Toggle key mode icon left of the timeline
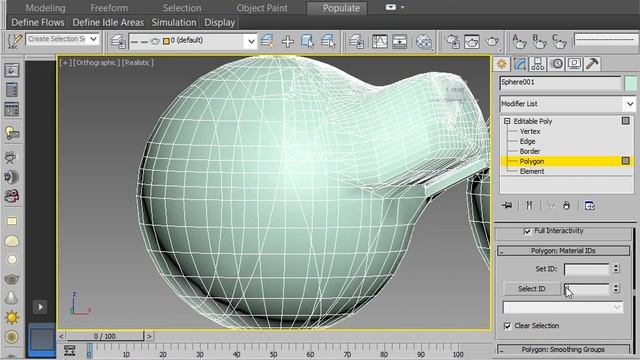Screen dimensions: 640x360 pos(69,350)
